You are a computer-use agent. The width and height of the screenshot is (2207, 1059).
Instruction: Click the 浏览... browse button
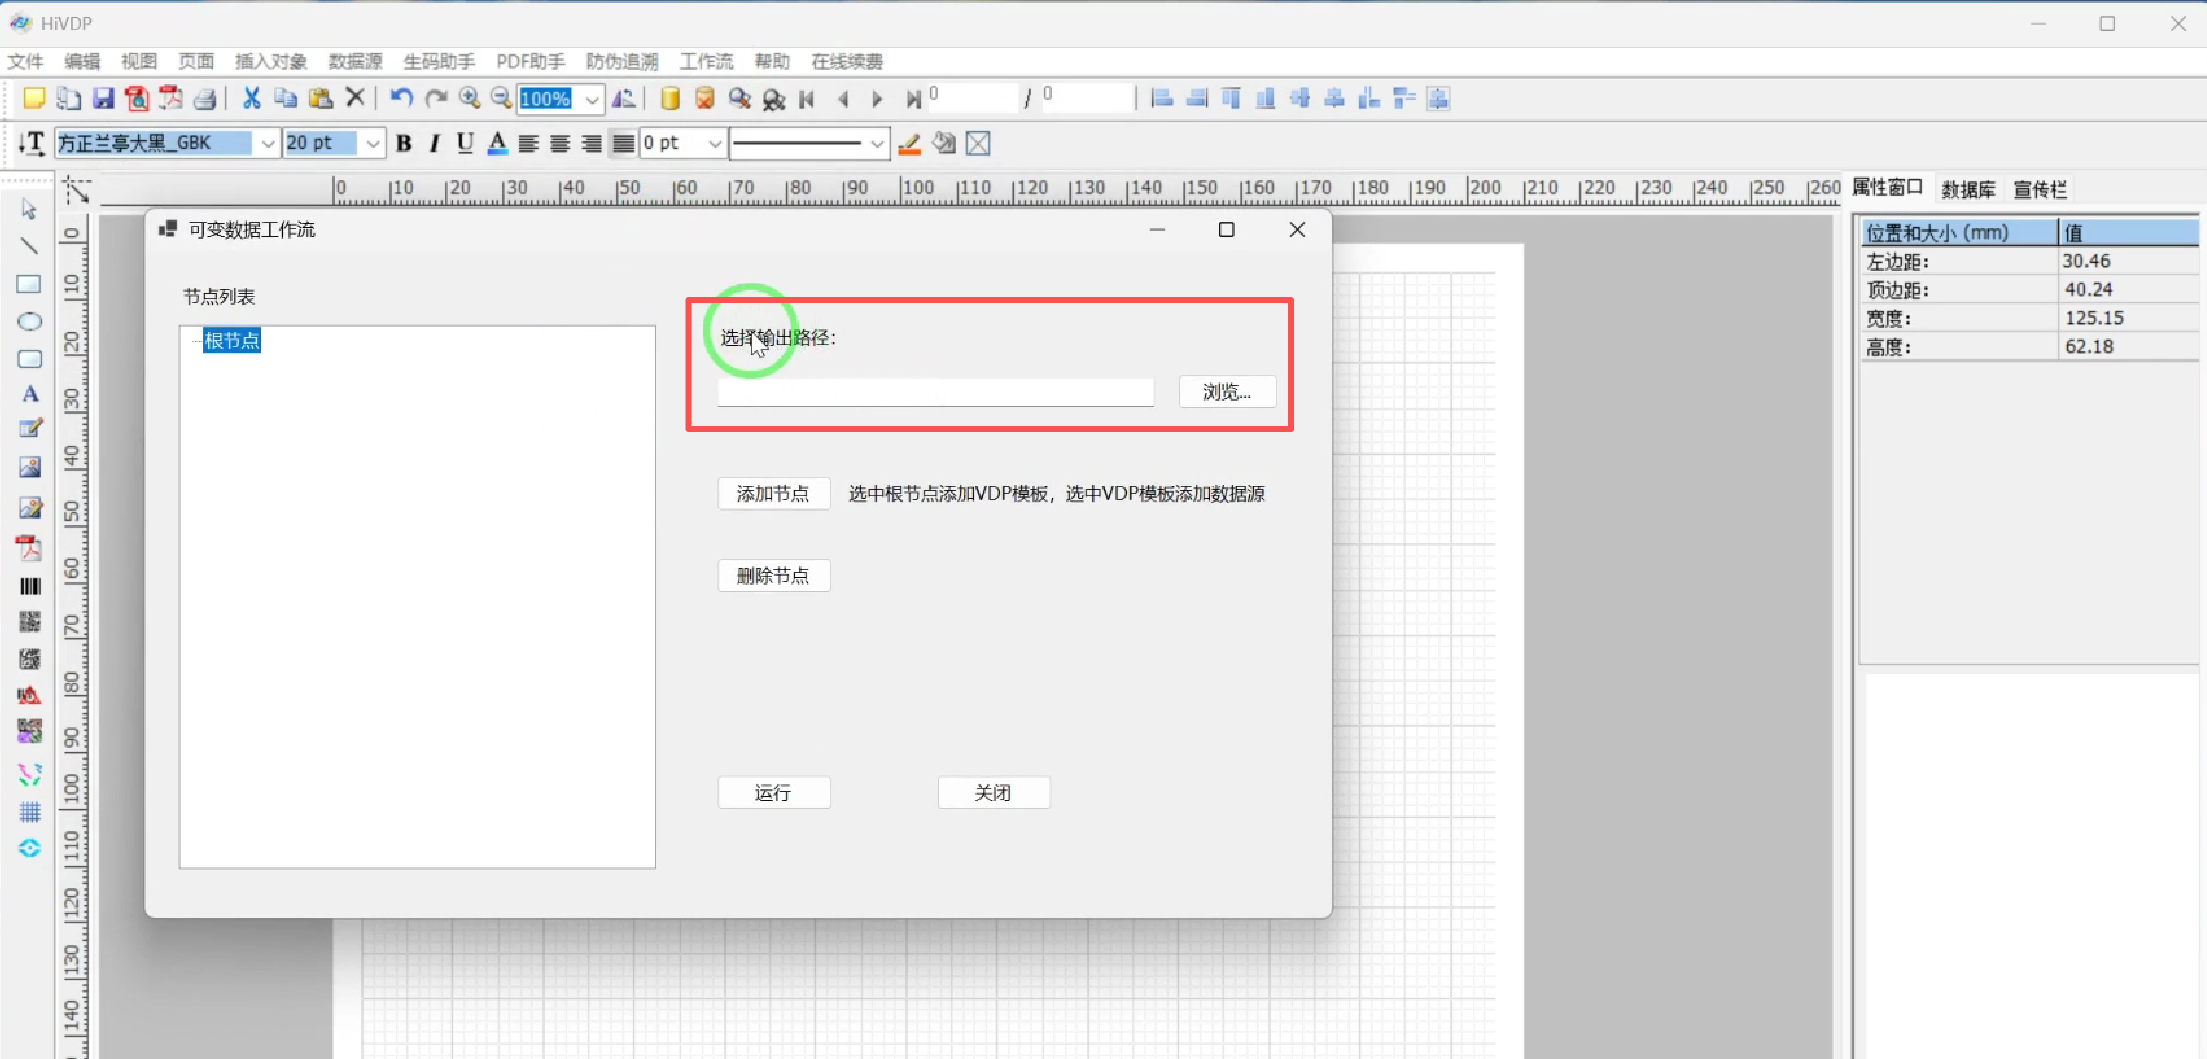pyautogui.click(x=1226, y=392)
